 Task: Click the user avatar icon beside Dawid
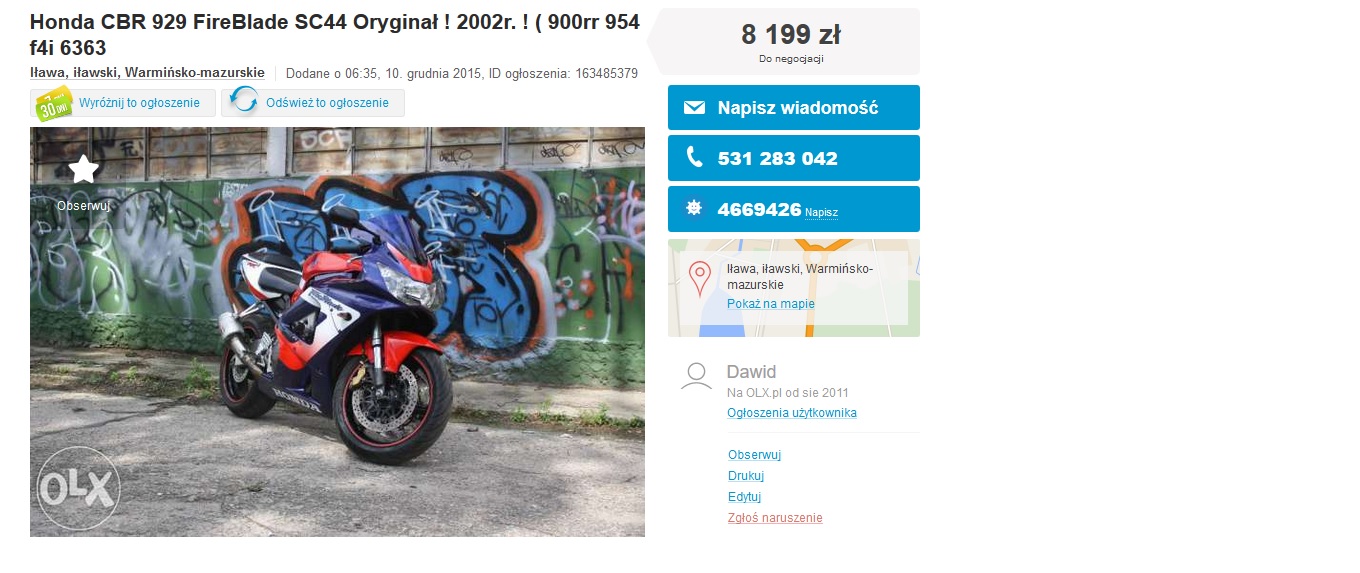click(x=696, y=376)
